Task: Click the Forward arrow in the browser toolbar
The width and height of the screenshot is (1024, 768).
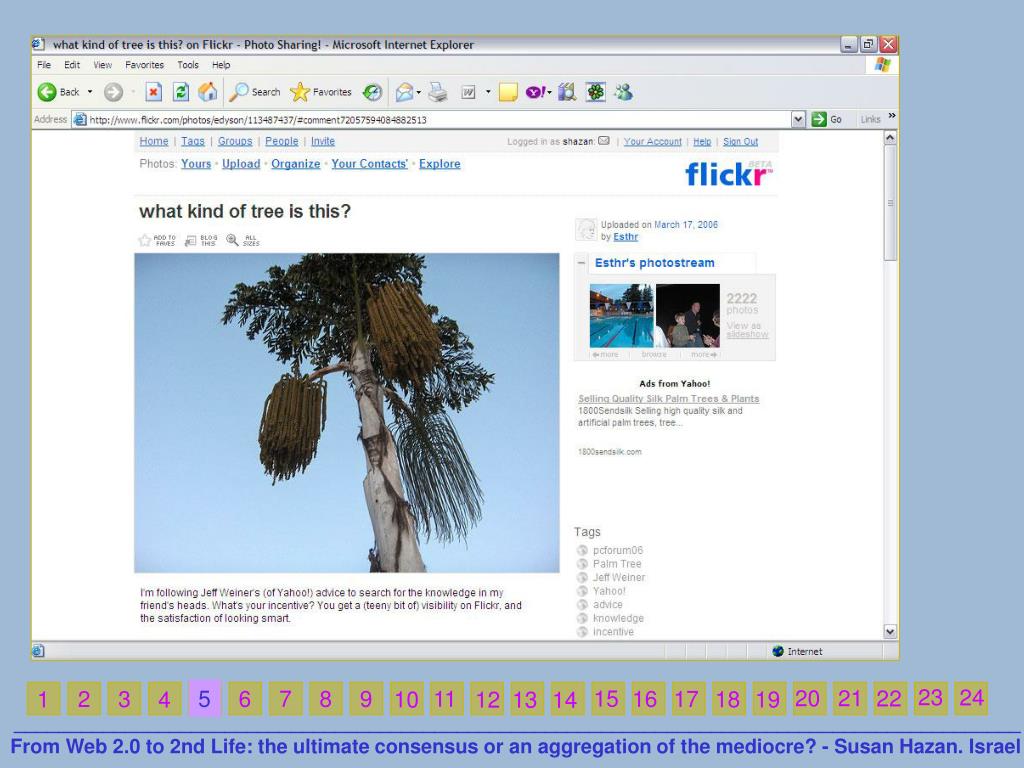Action: (113, 92)
